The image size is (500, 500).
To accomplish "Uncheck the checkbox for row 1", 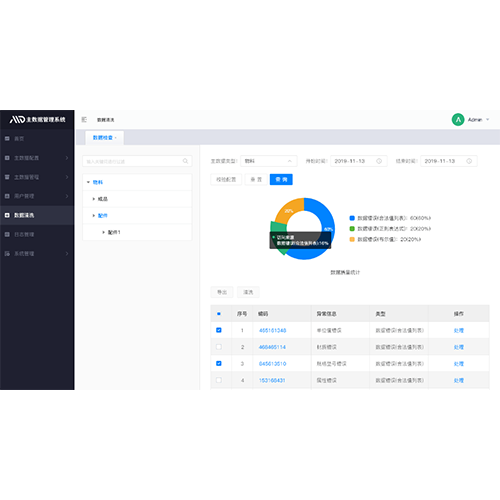I will tap(219, 330).
